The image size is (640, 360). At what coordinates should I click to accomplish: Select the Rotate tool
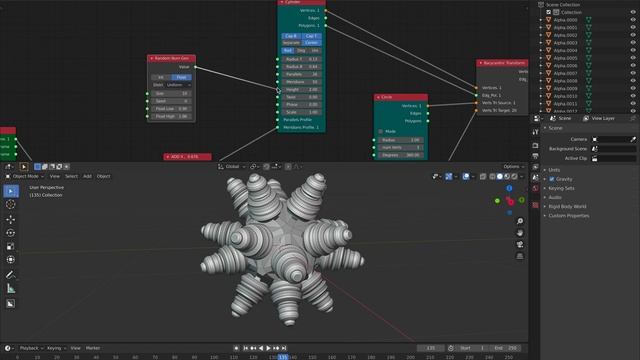(11, 233)
